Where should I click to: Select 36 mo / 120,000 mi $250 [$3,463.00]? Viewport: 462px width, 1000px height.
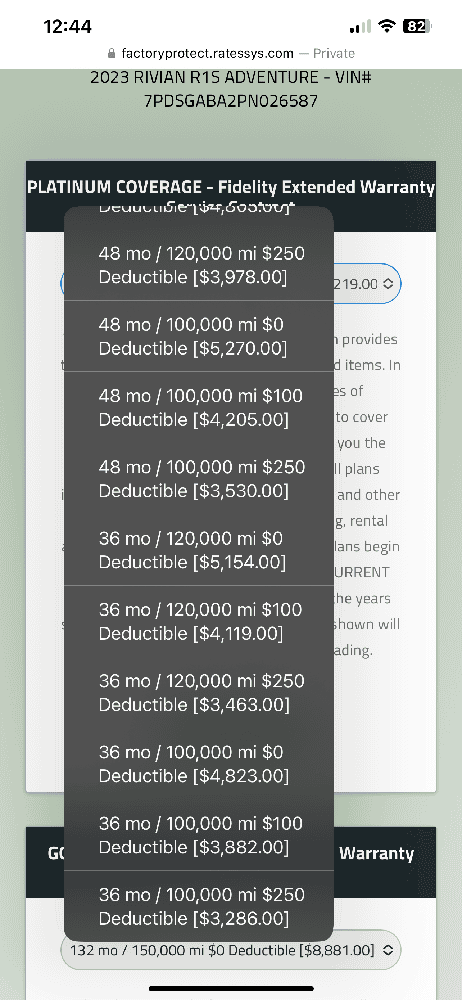(x=199, y=693)
